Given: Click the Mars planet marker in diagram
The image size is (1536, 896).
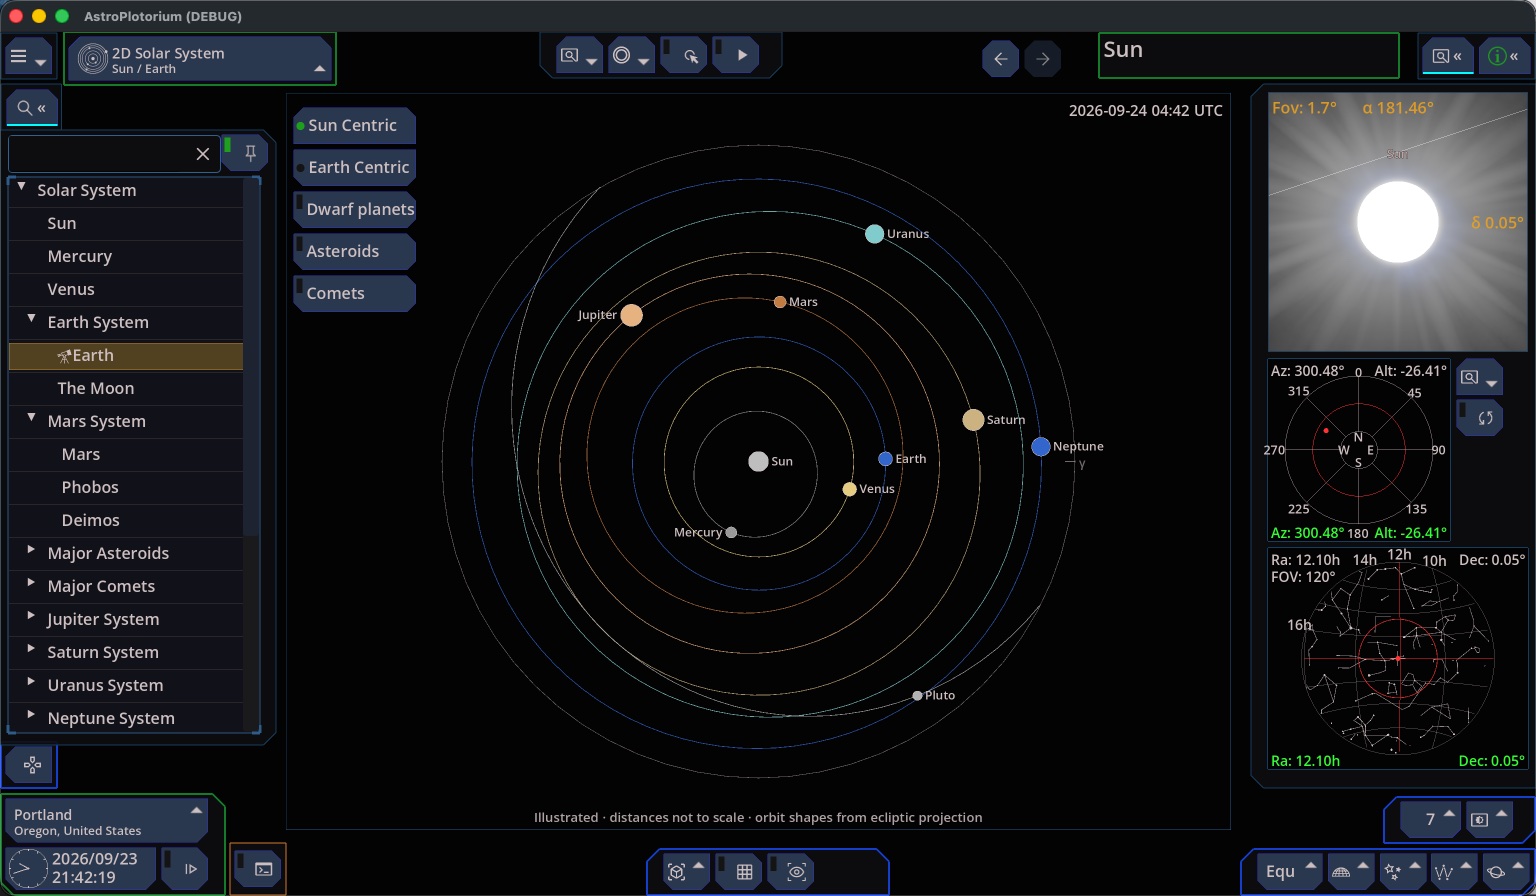Looking at the screenshot, I should pos(780,302).
